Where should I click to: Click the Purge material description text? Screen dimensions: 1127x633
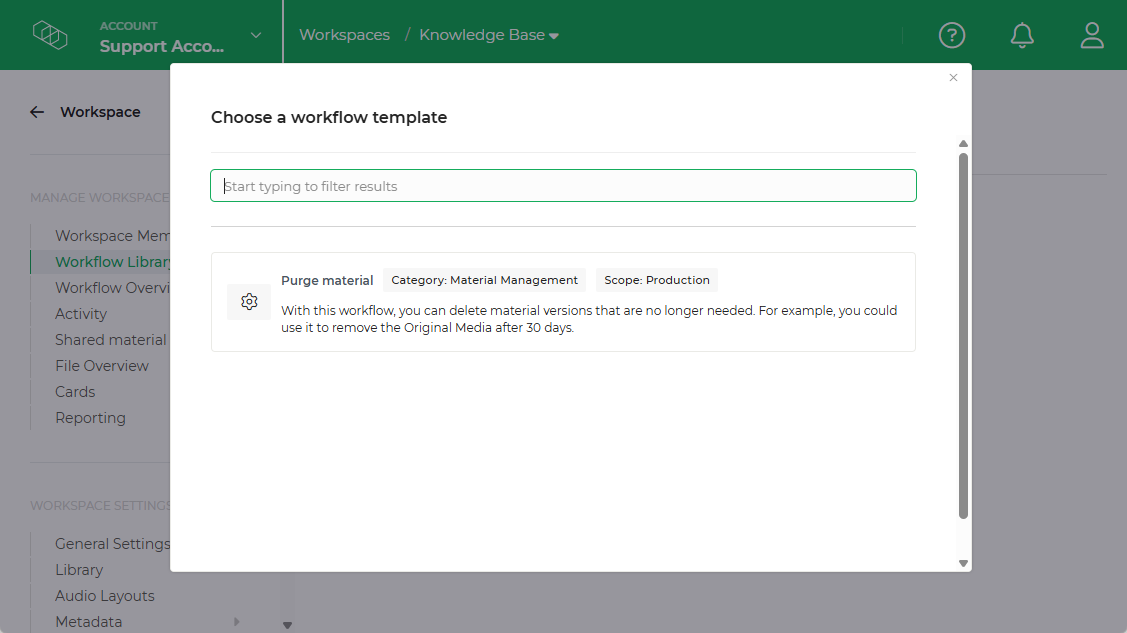coord(589,319)
